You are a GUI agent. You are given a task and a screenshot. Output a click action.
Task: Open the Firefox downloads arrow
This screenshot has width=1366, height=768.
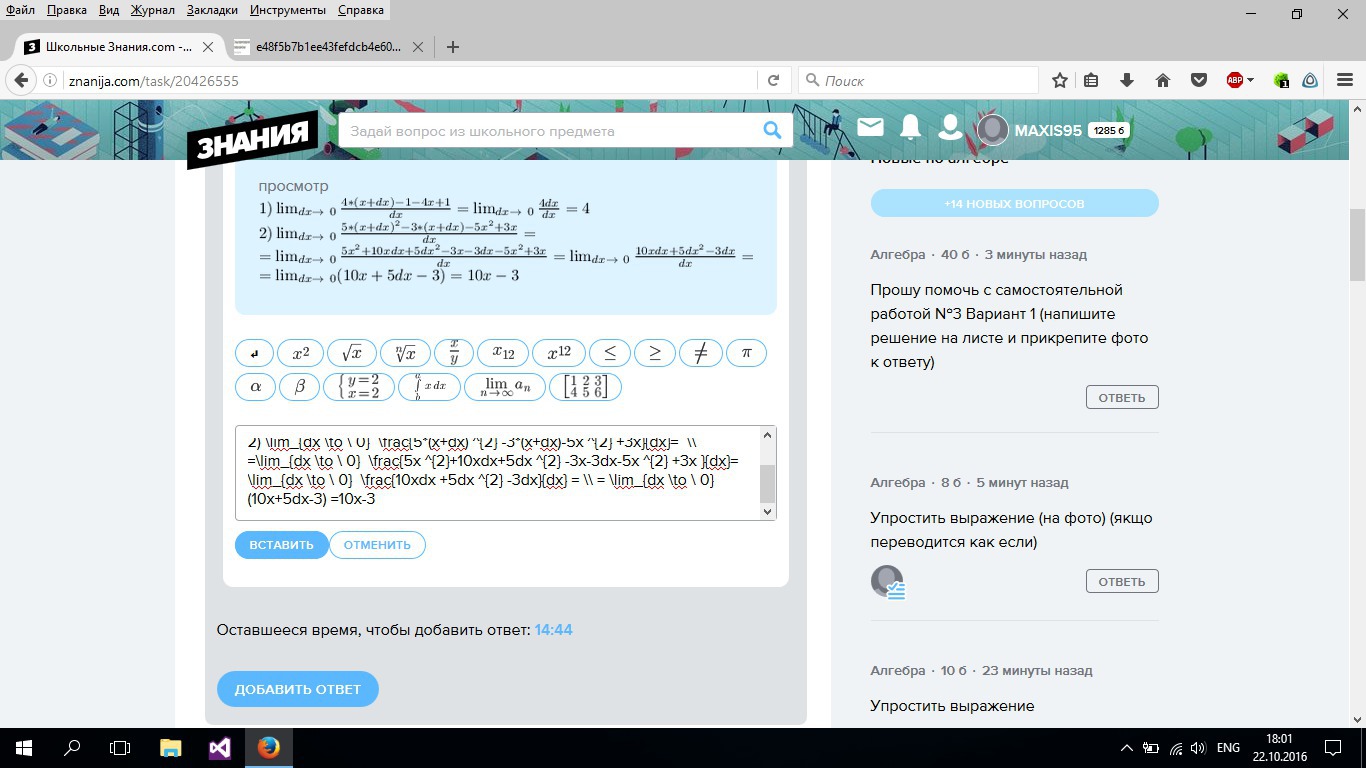click(x=1127, y=80)
